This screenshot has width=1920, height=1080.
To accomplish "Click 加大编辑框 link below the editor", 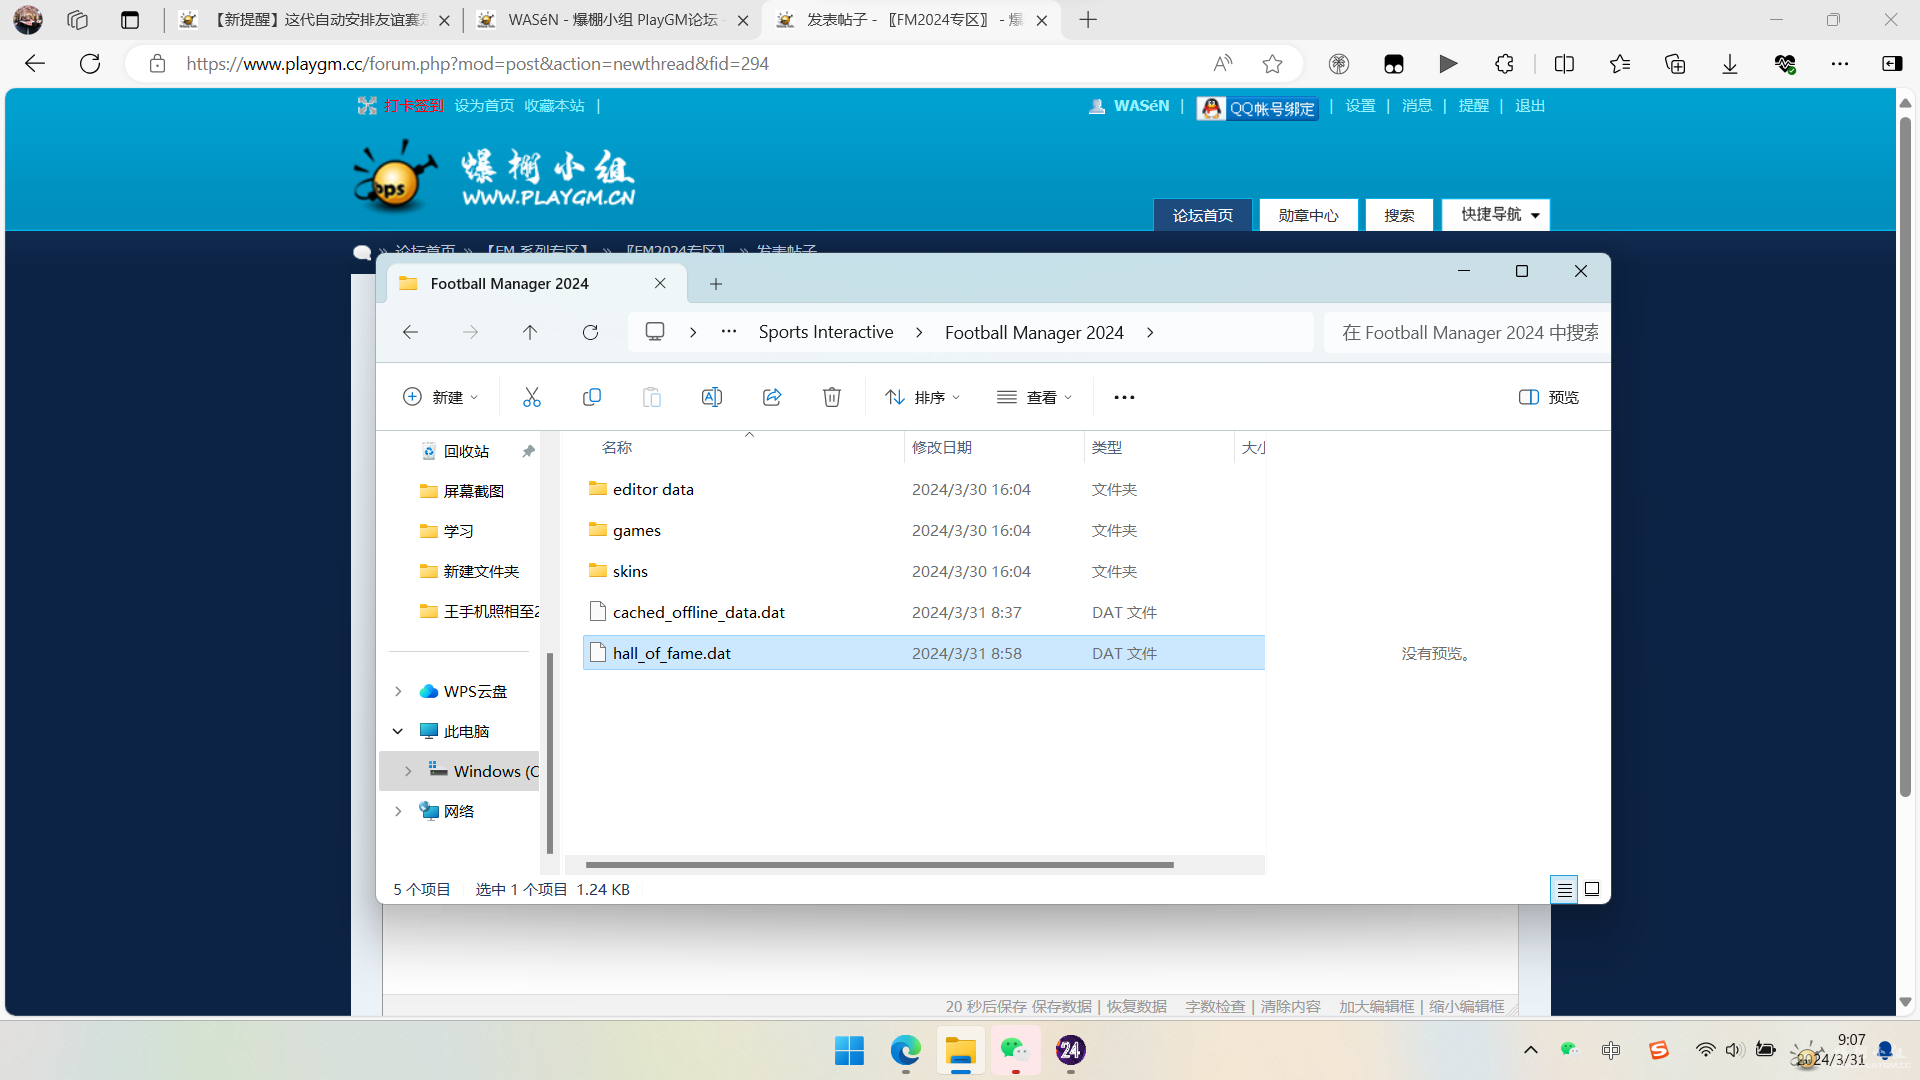I will pos(1377,1006).
